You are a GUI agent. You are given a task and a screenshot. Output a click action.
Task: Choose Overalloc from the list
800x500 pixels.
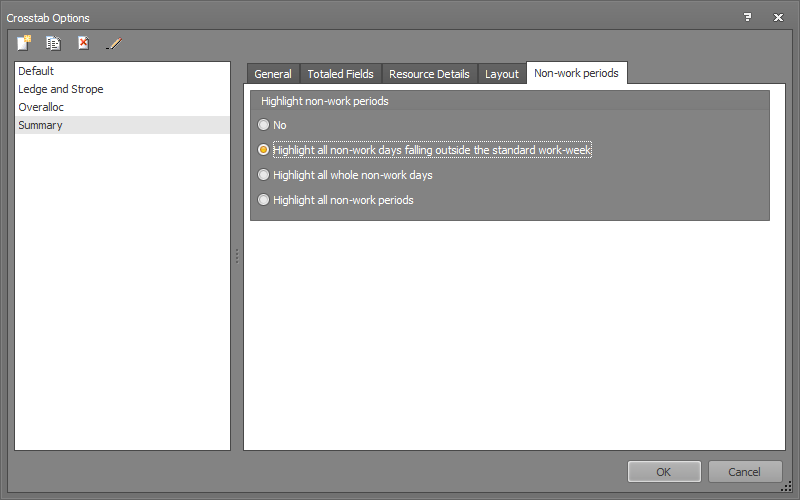pyautogui.click(x=41, y=107)
